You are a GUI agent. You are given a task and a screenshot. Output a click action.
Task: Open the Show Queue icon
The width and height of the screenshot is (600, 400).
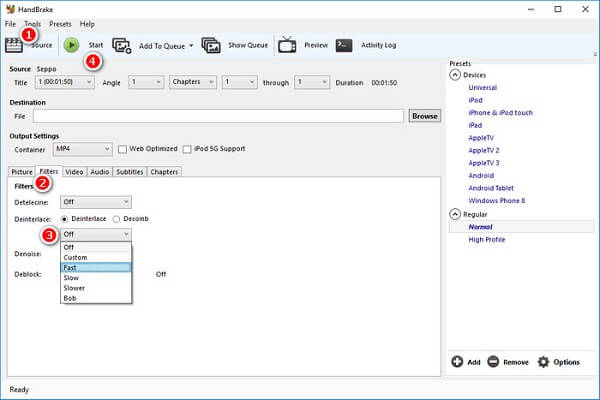(x=211, y=45)
